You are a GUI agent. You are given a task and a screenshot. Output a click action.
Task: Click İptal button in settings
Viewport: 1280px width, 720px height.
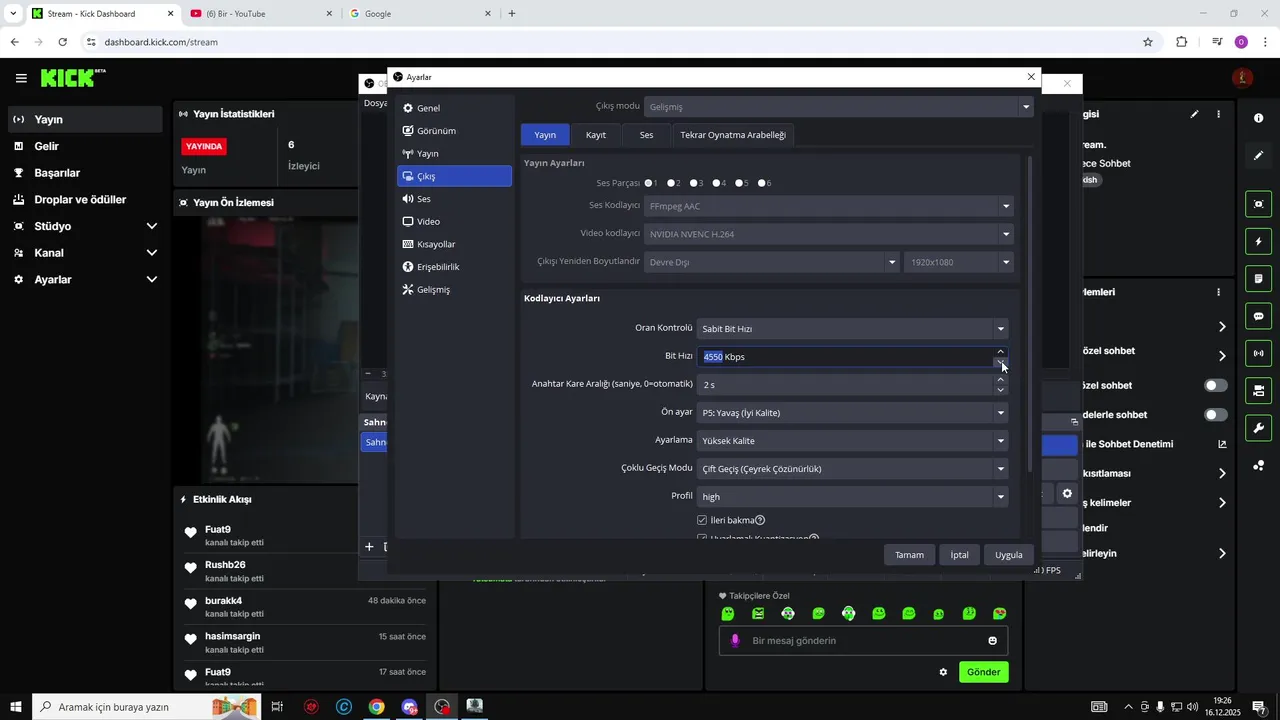[959, 555]
